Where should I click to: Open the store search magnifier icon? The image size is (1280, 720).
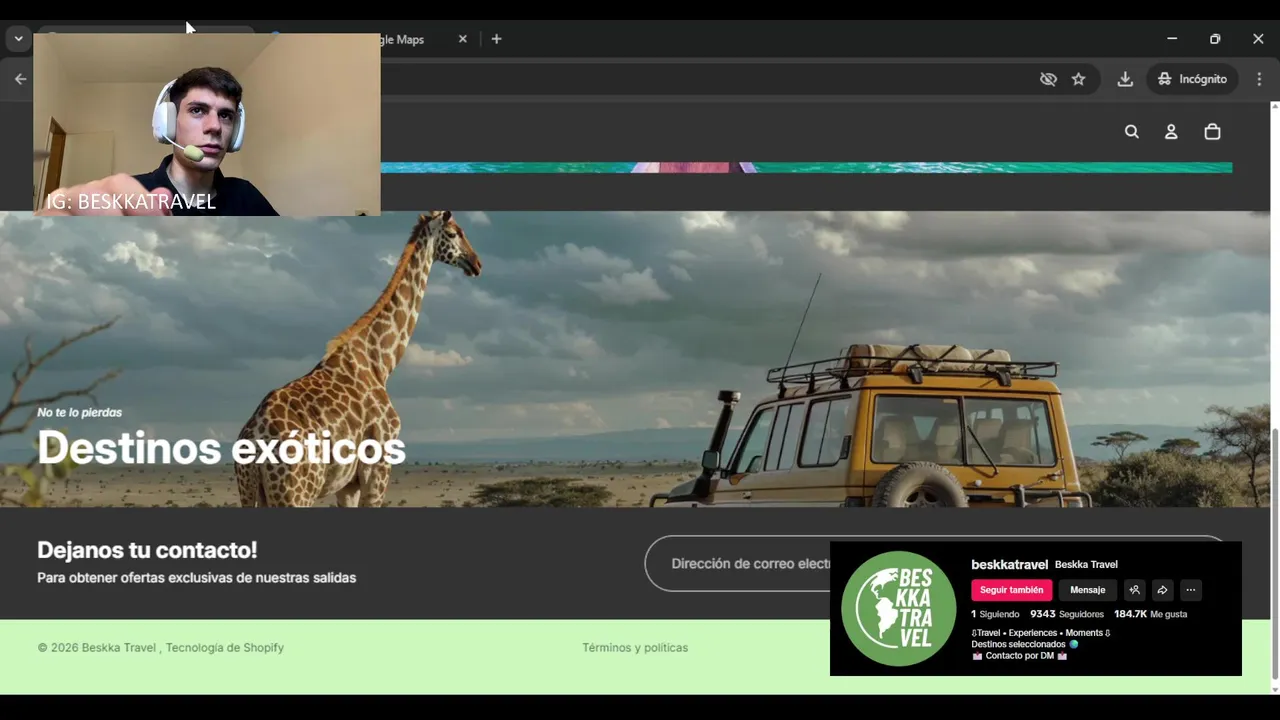pyautogui.click(x=1132, y=132)
